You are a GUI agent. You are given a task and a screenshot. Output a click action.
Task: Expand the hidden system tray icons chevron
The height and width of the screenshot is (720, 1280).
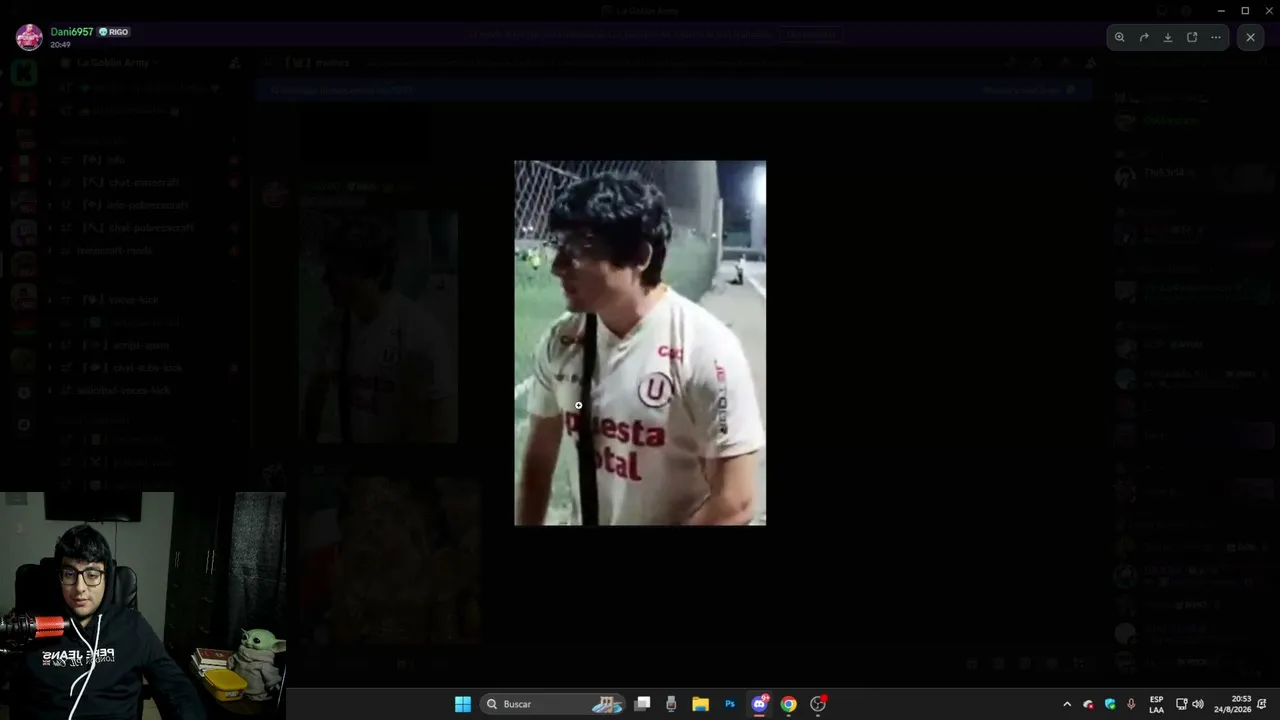click(1067, 704)
